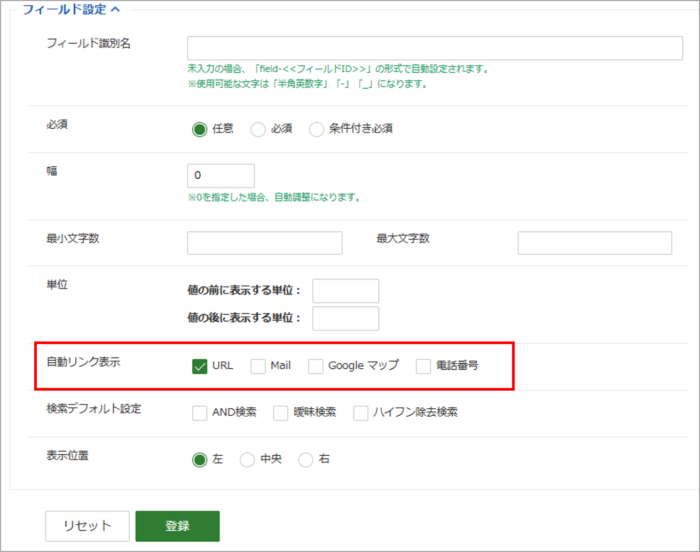
Task: Click the 最大文字数 input field
Action: pos(595,243)
